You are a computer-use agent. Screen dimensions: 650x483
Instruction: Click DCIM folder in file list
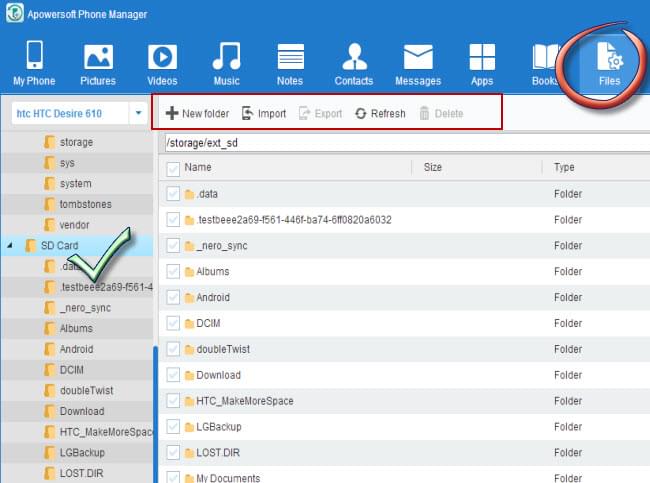208,323
